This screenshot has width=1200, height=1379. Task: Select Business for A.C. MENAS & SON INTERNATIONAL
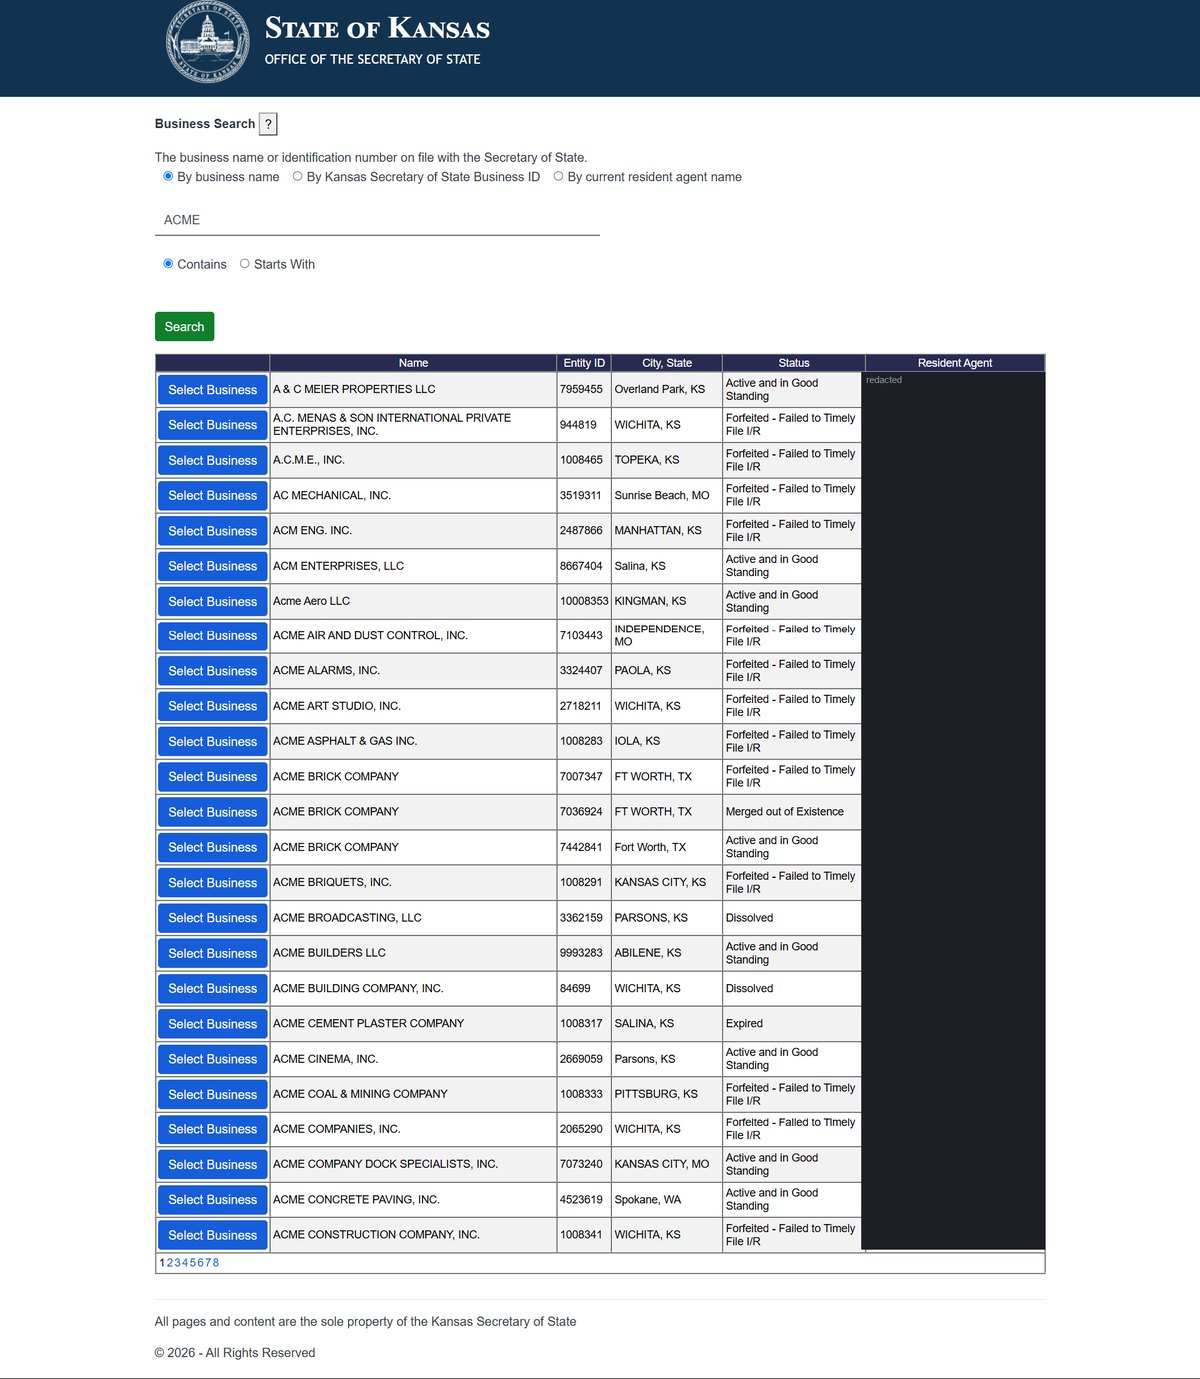coord(212,425)
